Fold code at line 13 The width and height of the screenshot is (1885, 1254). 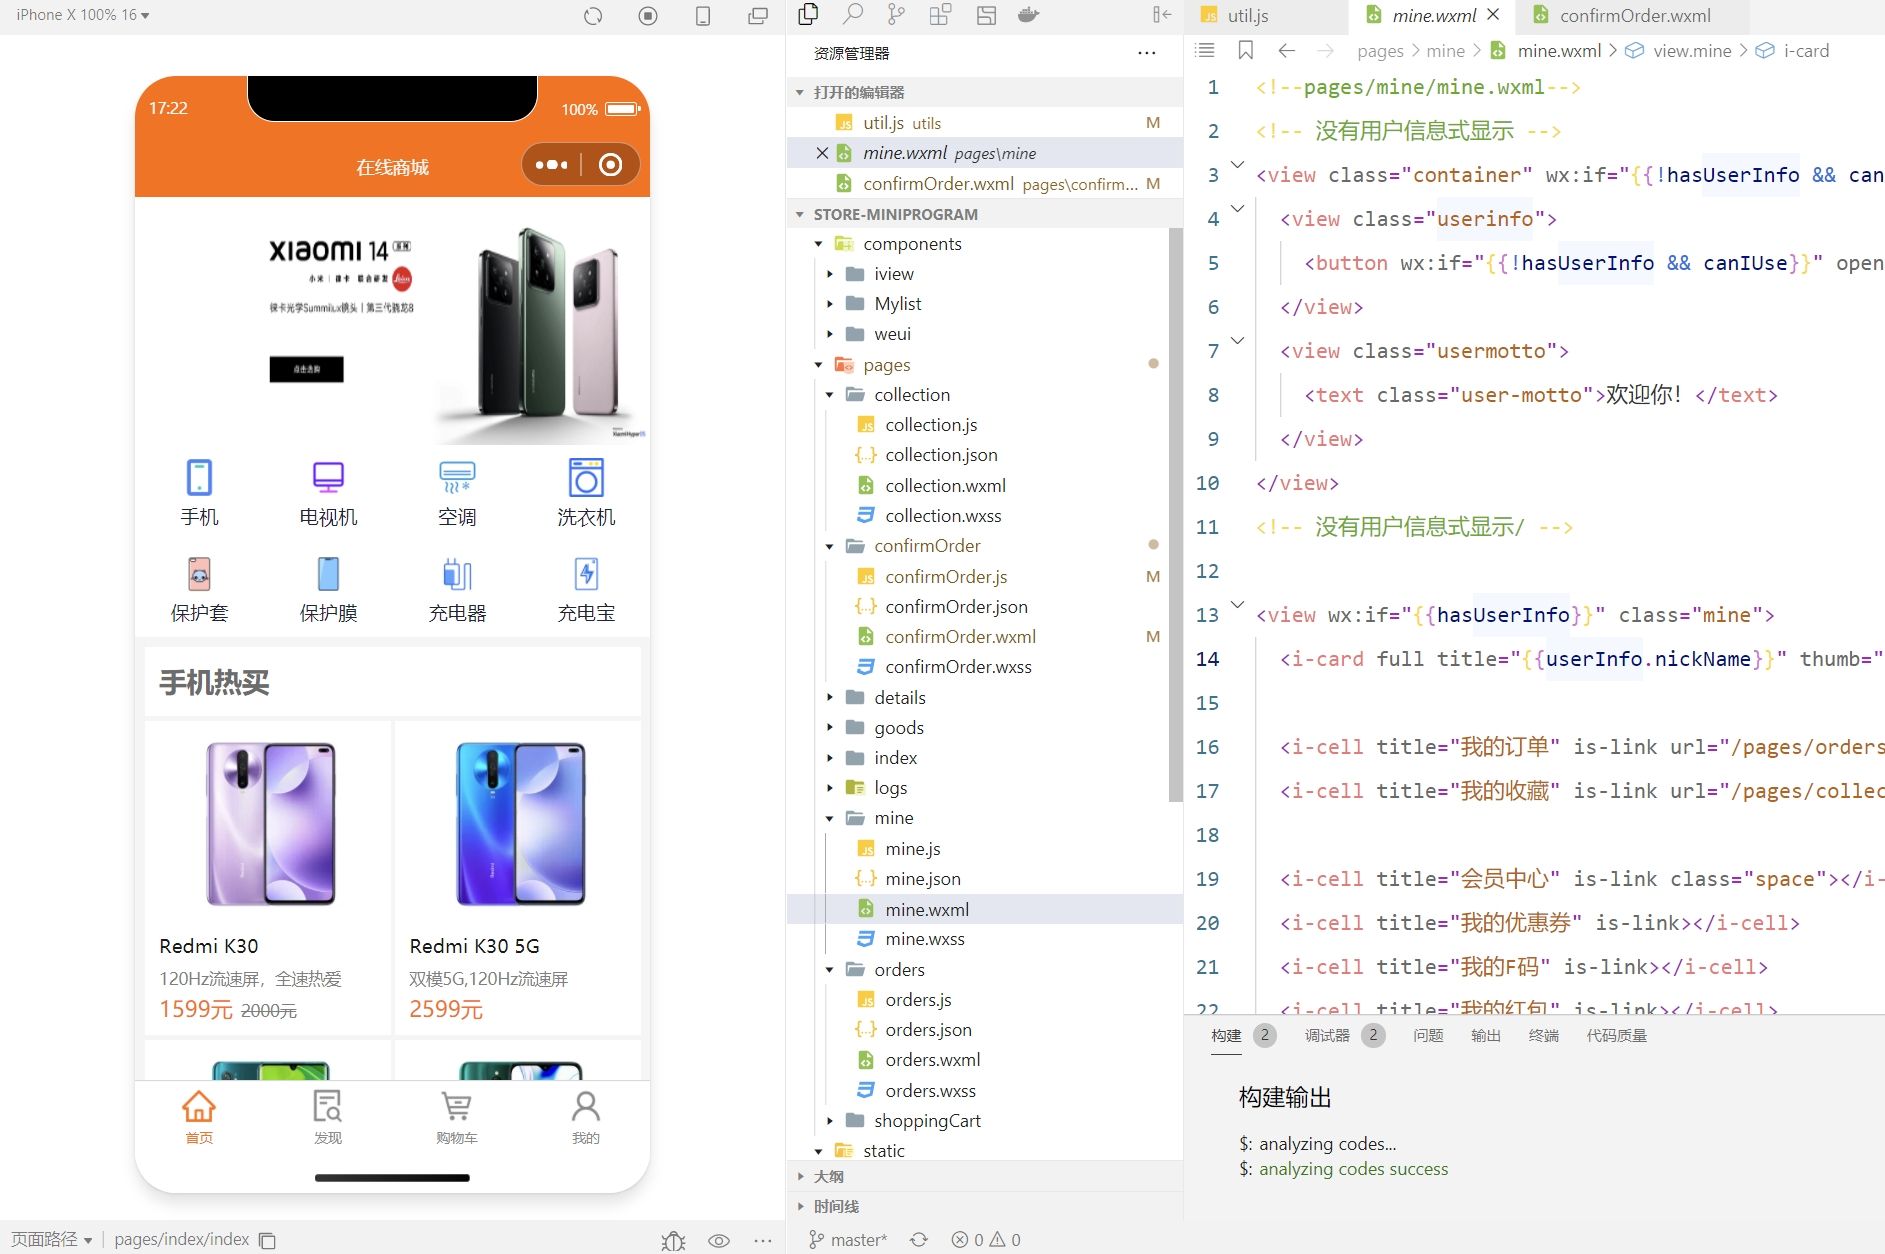[1237, 604]
